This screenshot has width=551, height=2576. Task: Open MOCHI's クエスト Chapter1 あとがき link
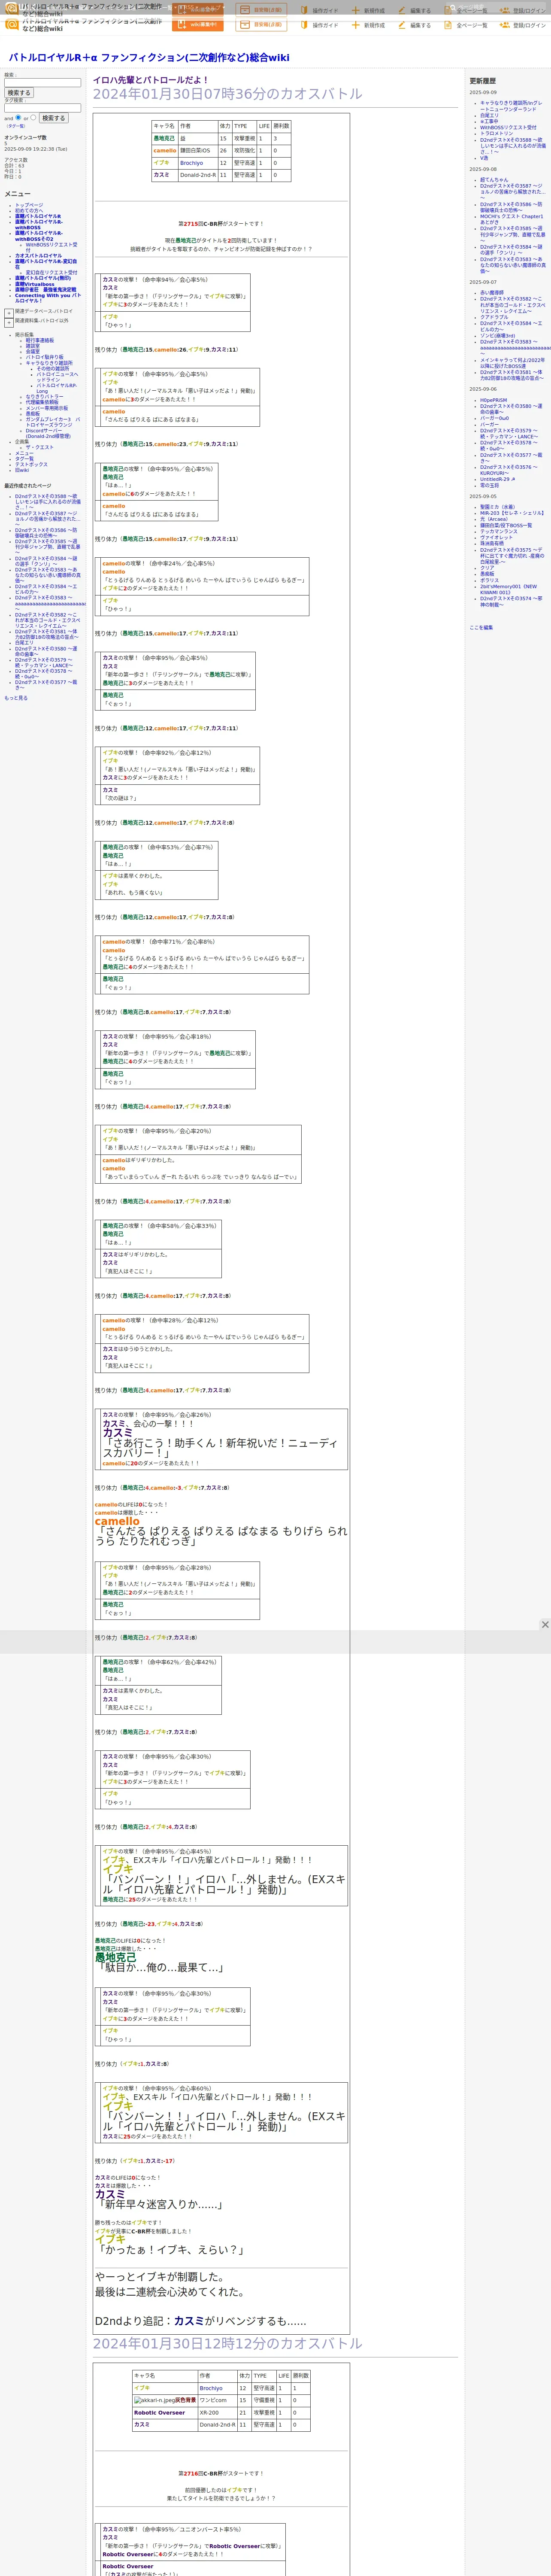pyautogui.click(x=512, y=219)
